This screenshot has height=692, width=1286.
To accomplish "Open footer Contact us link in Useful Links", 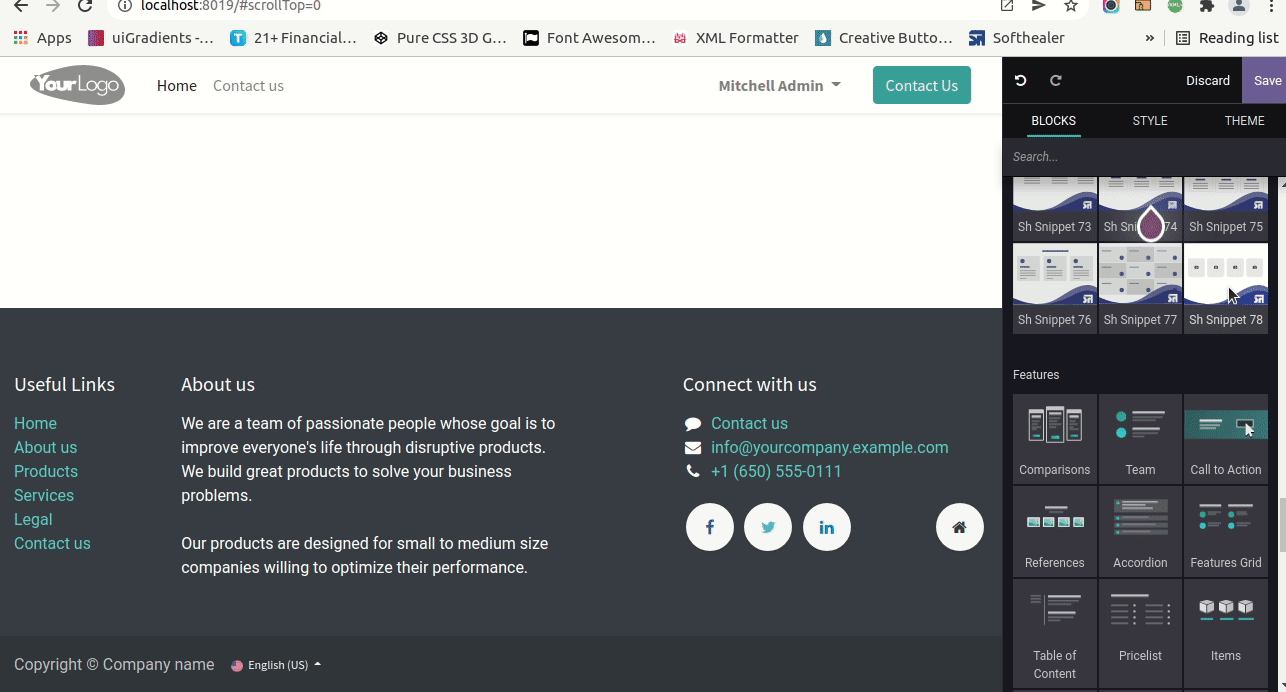I will (x=52, y=543).
